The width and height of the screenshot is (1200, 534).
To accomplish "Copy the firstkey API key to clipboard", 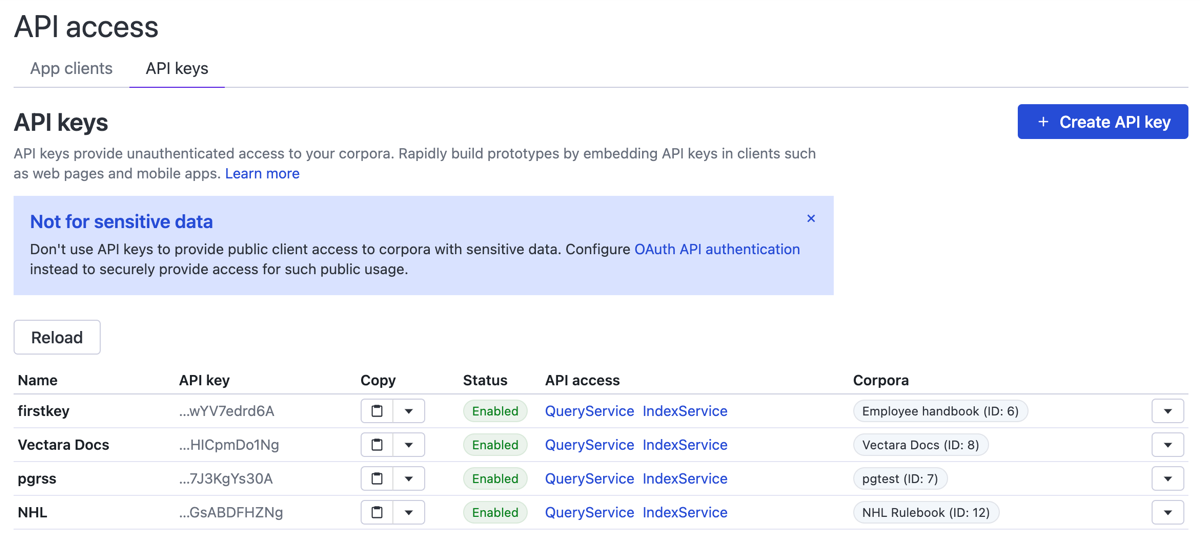I will coord(377,411).
